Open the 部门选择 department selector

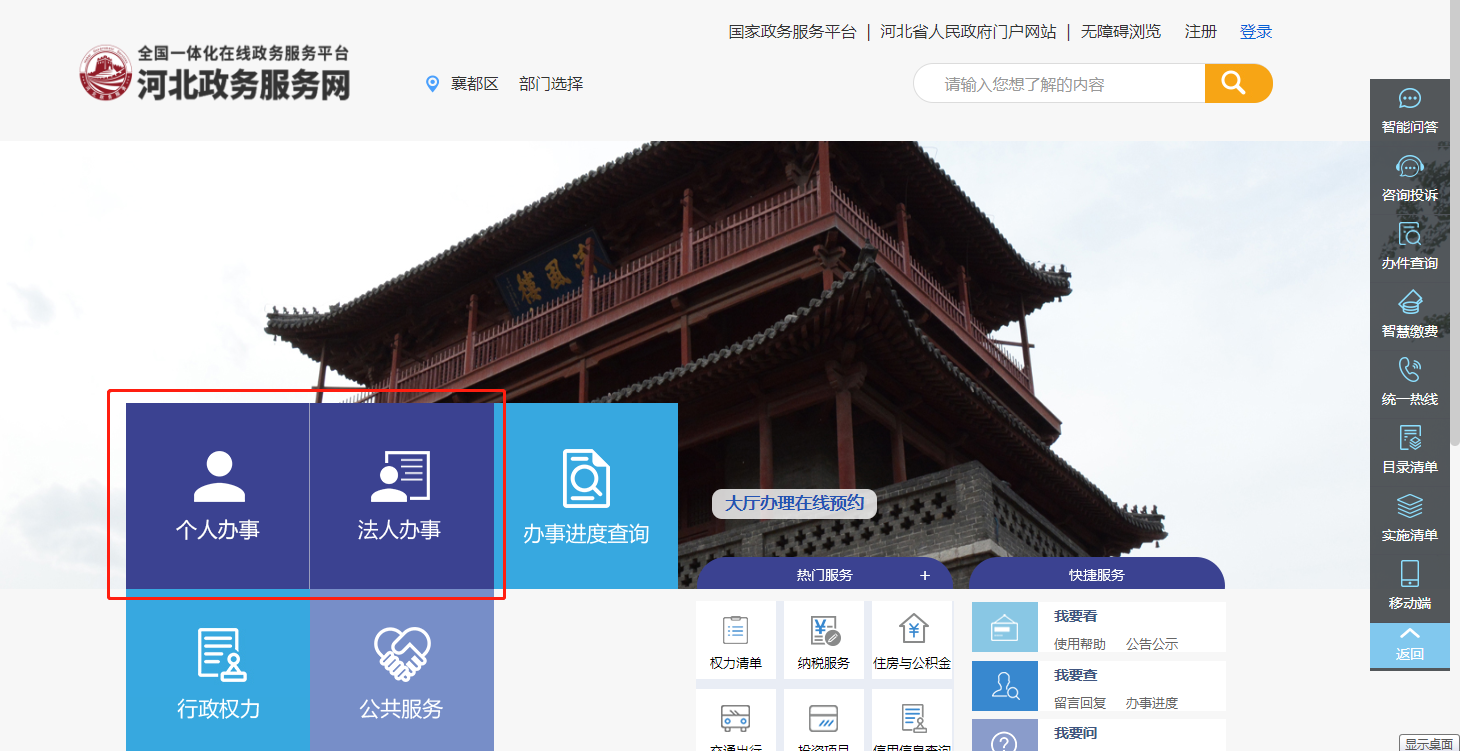click(x=551, y=83)
